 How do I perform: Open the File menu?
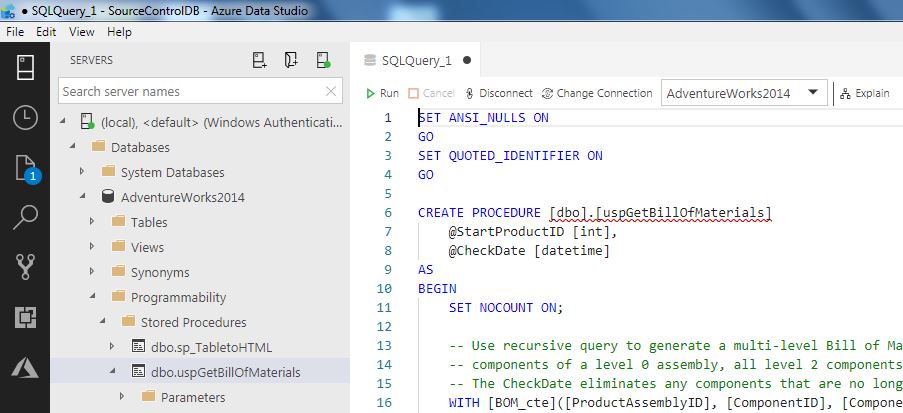click(x=15, y=32)
